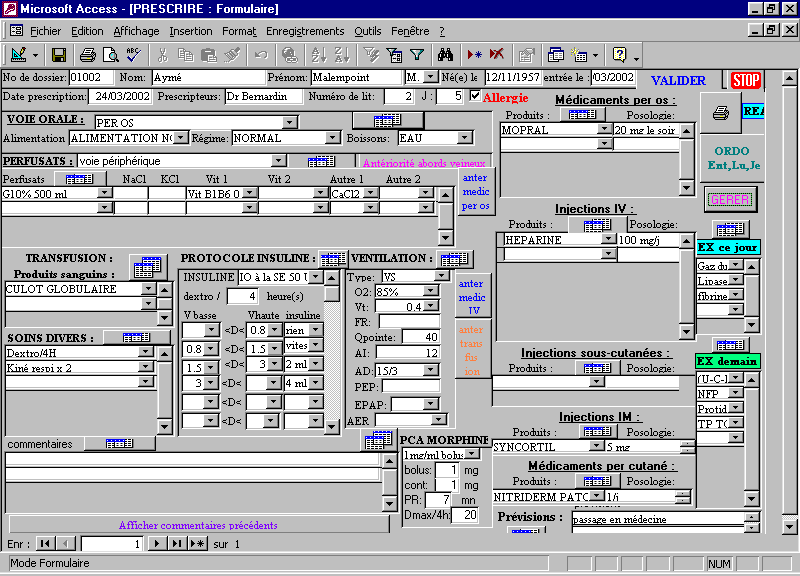Screen dimensions: 800x576
Task: Click the grid icon next to VENTILATION
Action: click(x=454, y=259)
